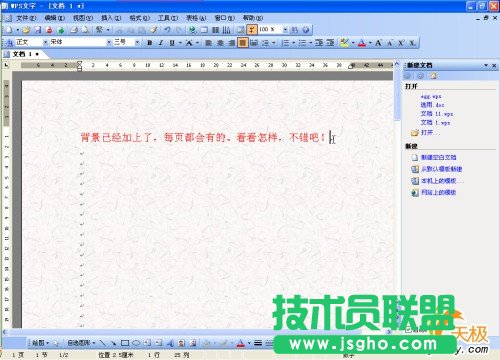Decrease the paragraph indent
The height and width of the screenshot is (360, 500).
(x=319, y=43)
